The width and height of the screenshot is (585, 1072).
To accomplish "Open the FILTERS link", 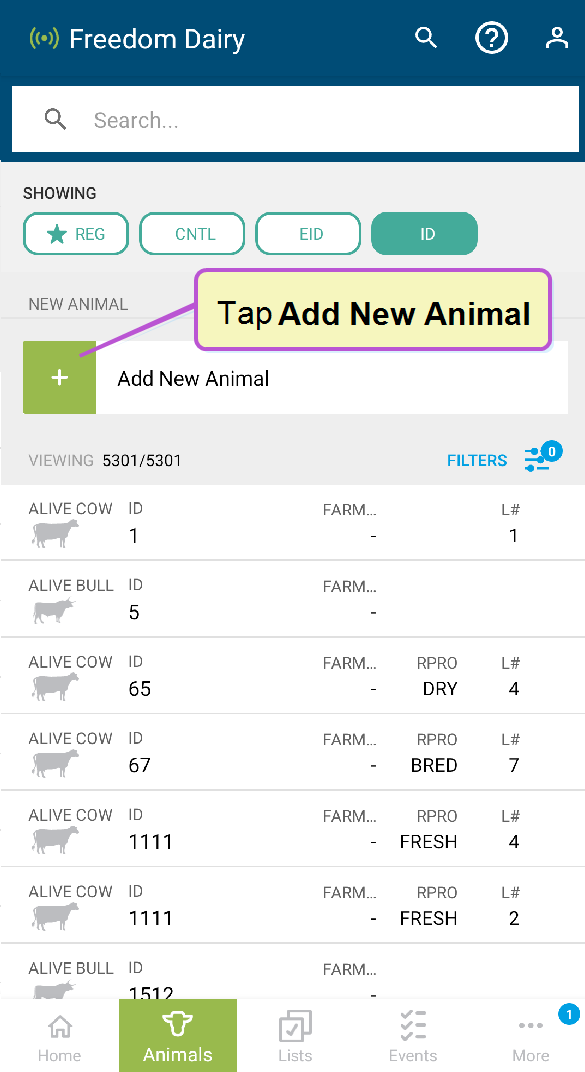I will click(x=477, y=460).
